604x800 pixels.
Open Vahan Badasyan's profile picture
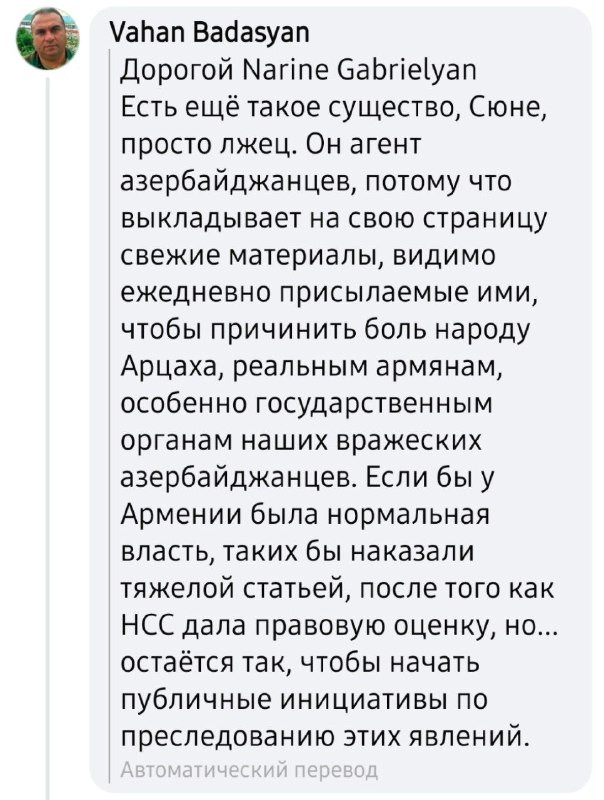coord(47,38)
